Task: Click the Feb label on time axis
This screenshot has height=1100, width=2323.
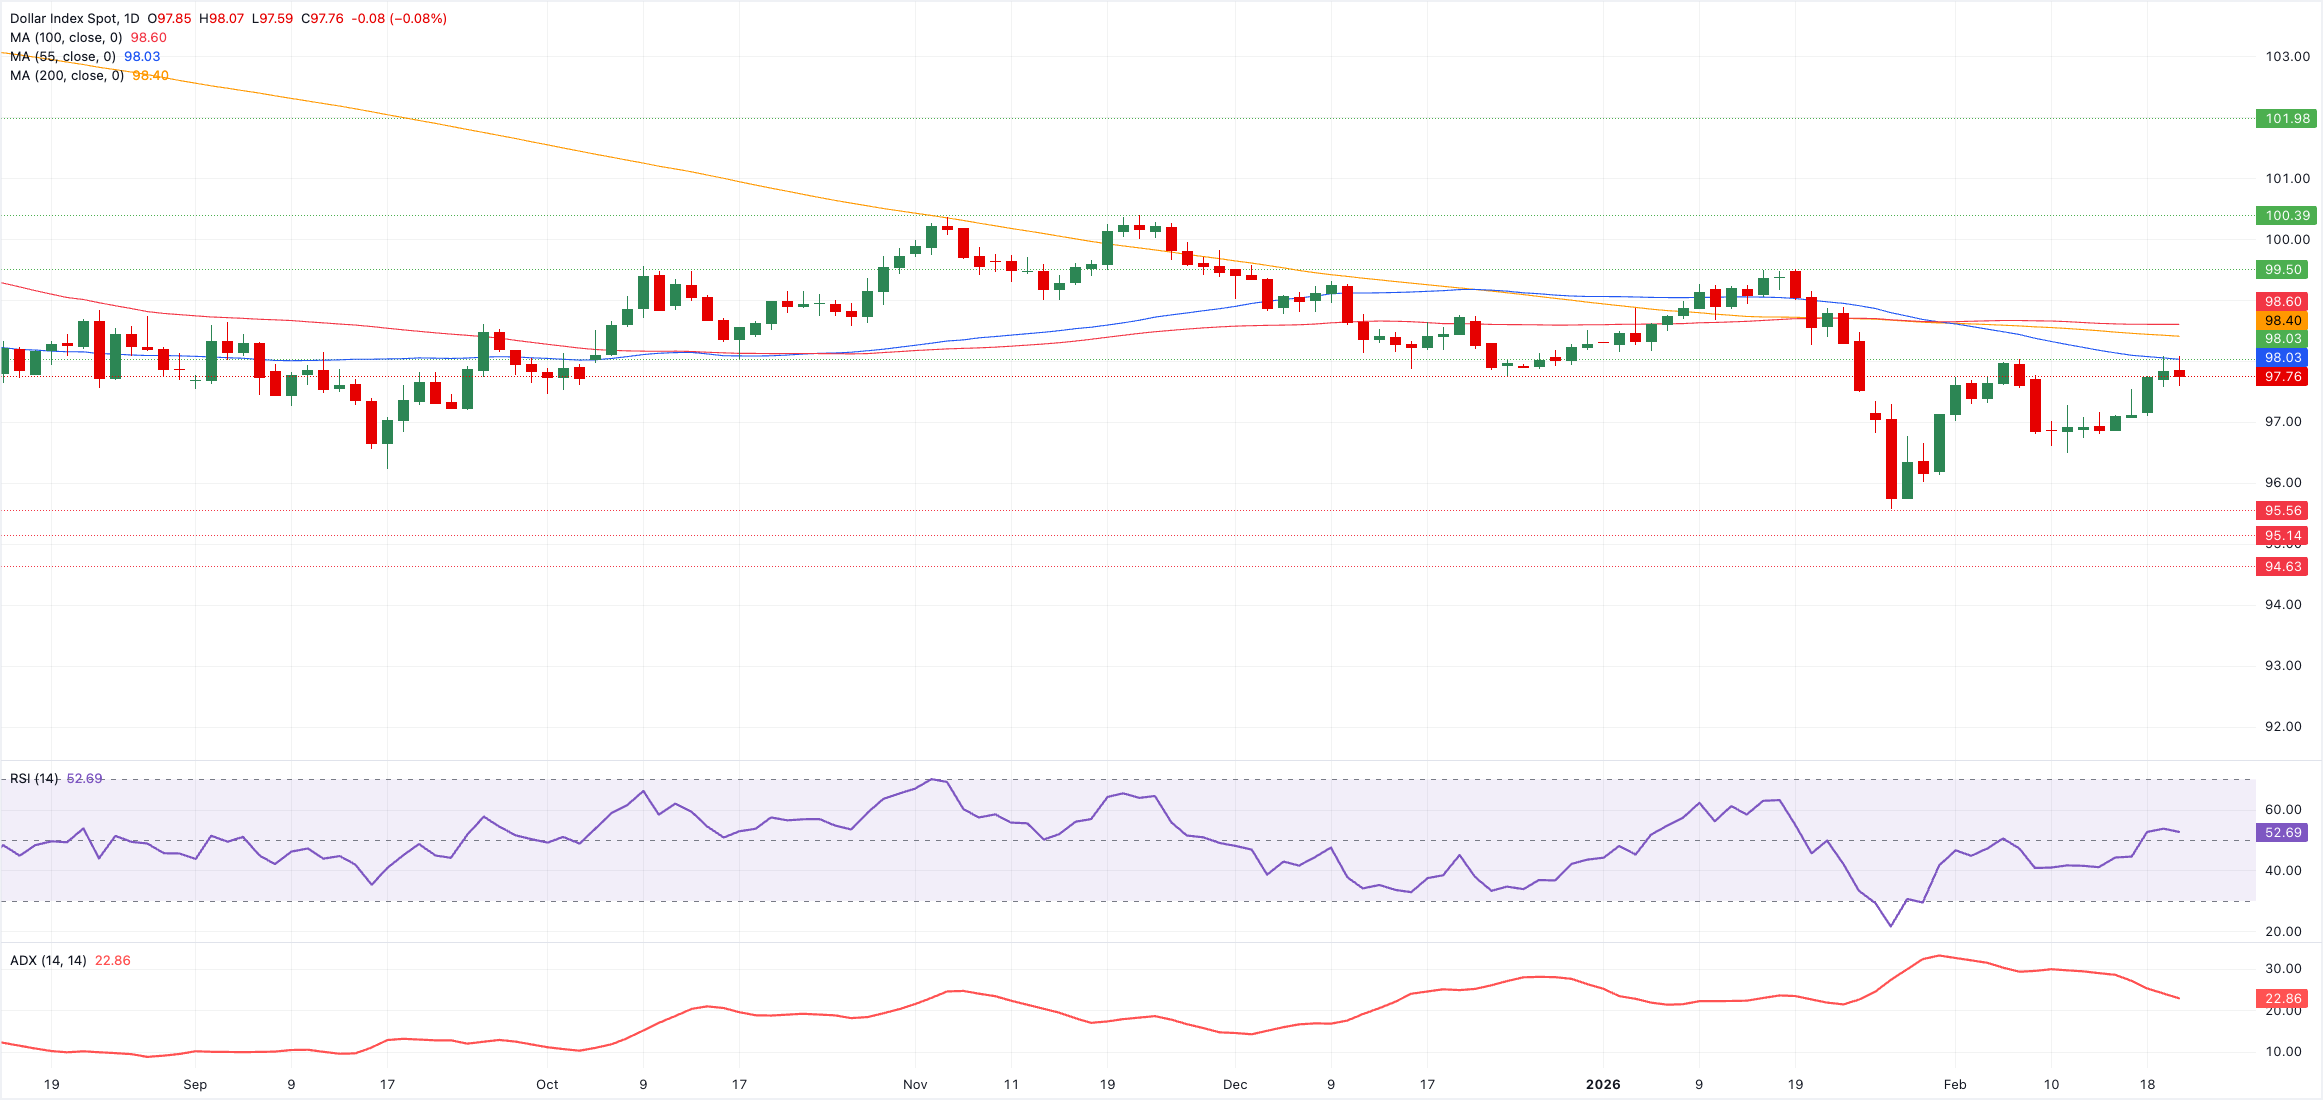Action: [x=1954, y=1085]
